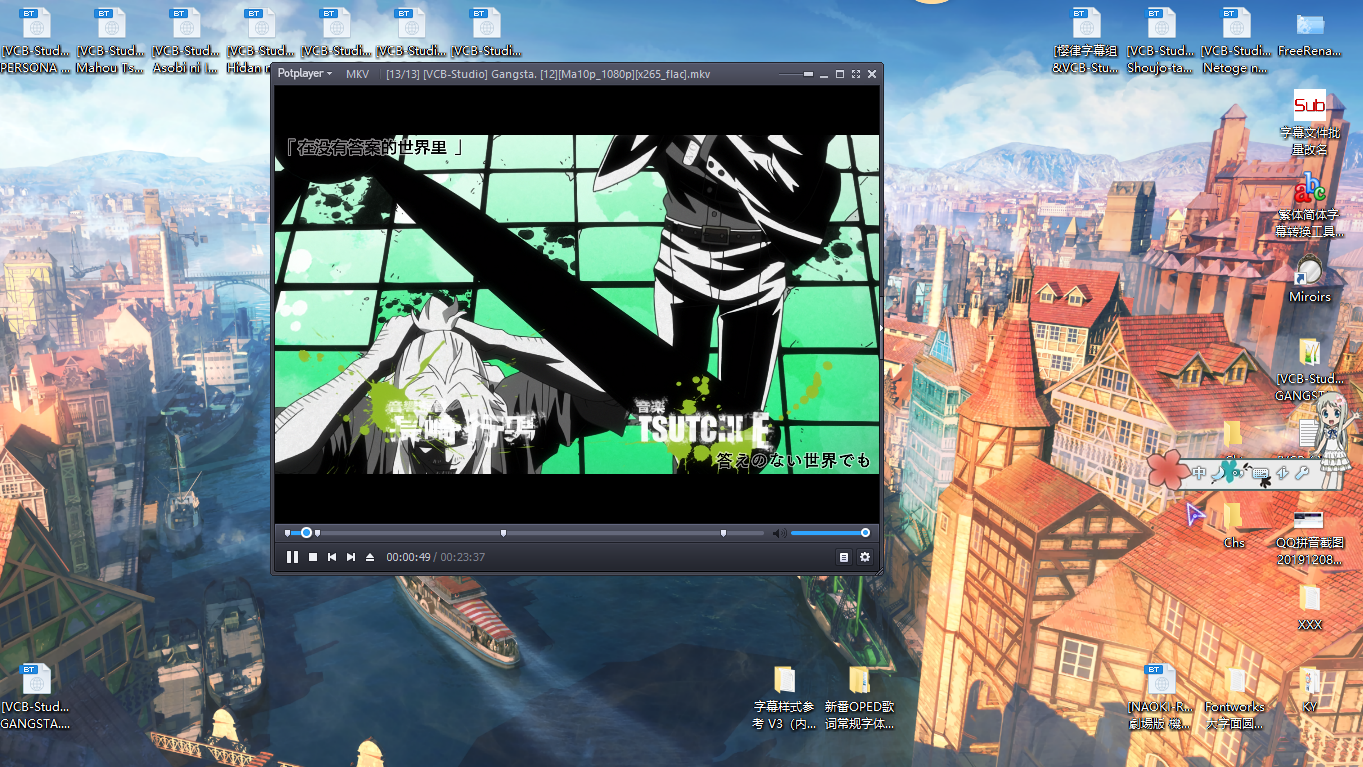Viewport: 1363px width, 767px height.
Task: Stop the video with the Stop button
Action: [313, 557]
